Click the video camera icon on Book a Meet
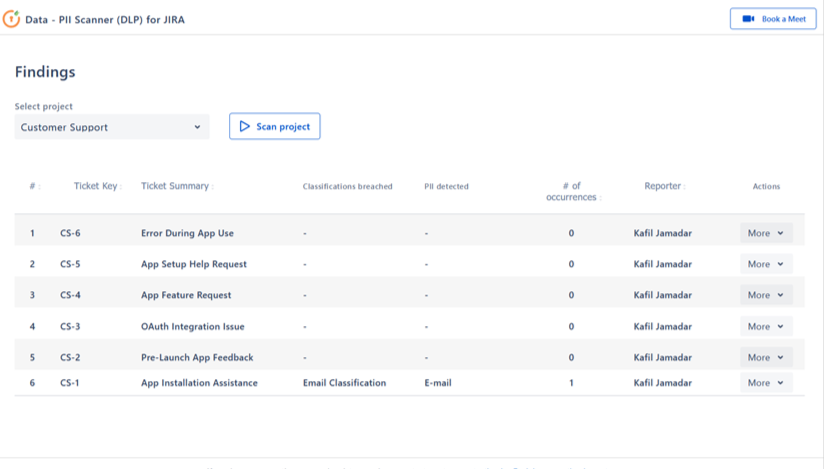Image resolution: width=824 pixels, height=469 pixels. click(747, 19)
